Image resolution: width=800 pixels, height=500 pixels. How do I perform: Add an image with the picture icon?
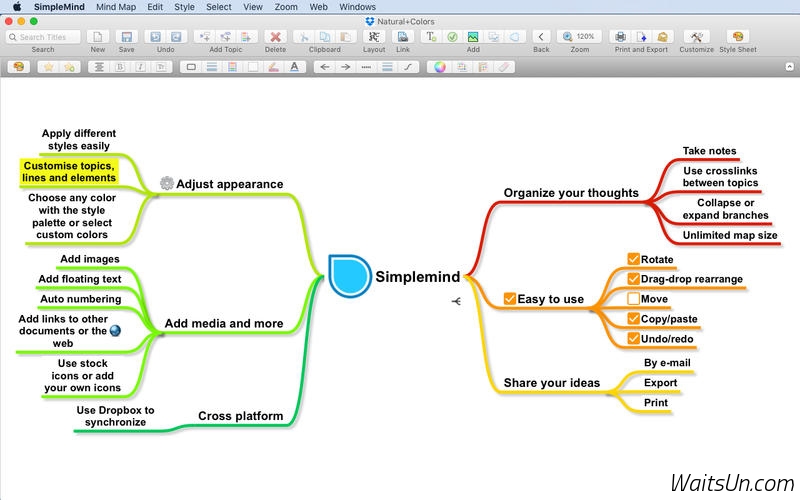pyautogui.click(x=473, y=37)
